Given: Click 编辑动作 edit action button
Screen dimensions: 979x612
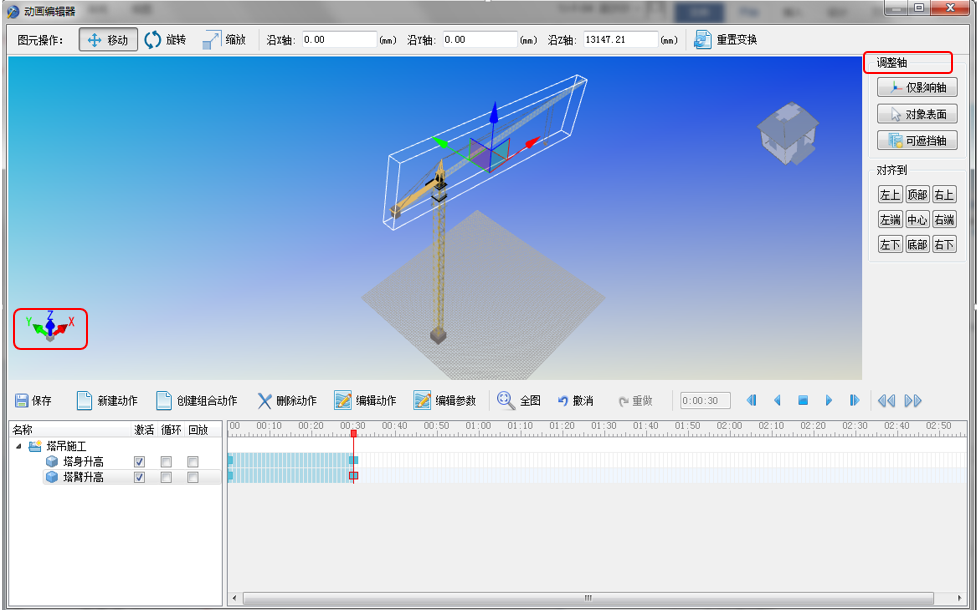Looking at the screenshot, I should pyautogui.click(x=366, y=400).
